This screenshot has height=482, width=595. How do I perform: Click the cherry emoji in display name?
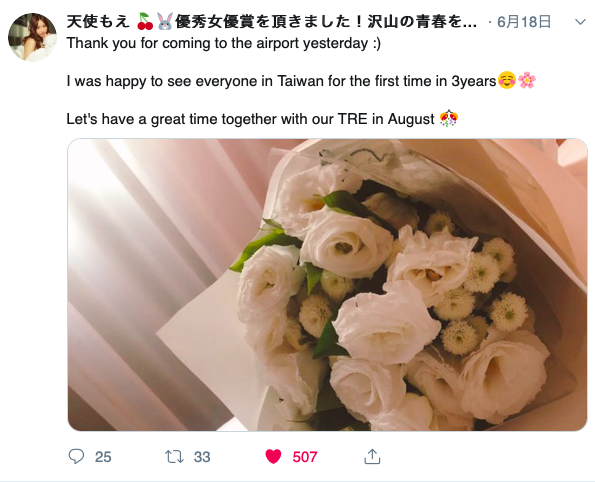[145, 22]
